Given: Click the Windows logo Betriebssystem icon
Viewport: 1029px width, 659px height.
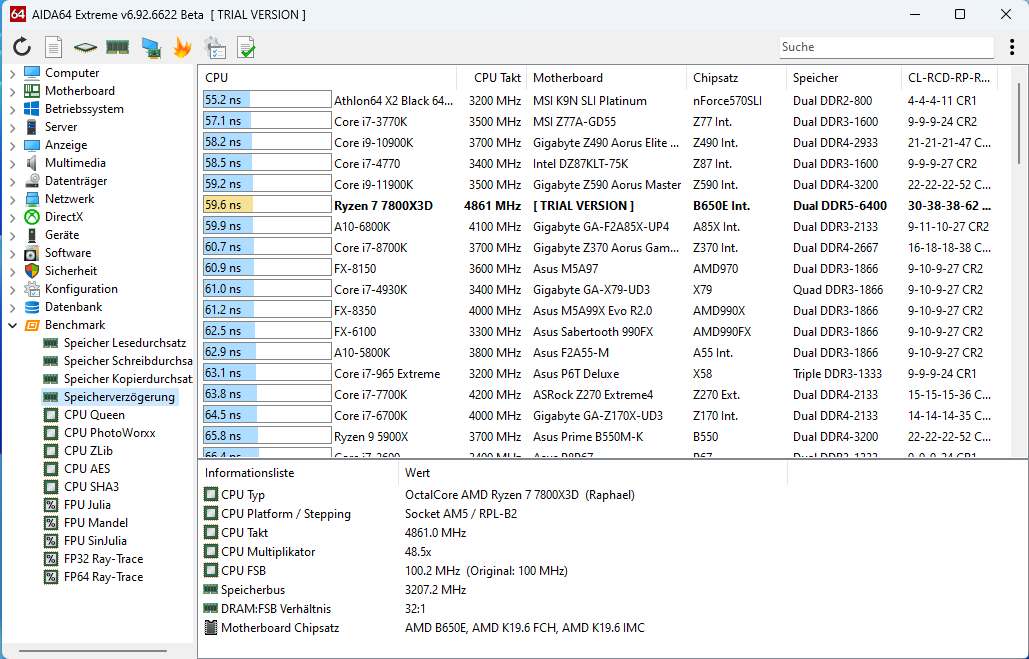Looking at the screenshot, I should click(x=32, y=109).
